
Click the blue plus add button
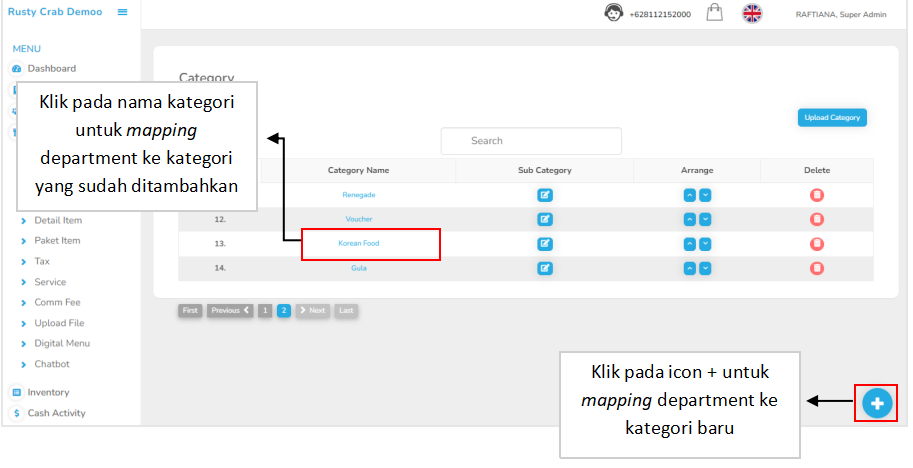pyautogui.click(x=877, y=403)
